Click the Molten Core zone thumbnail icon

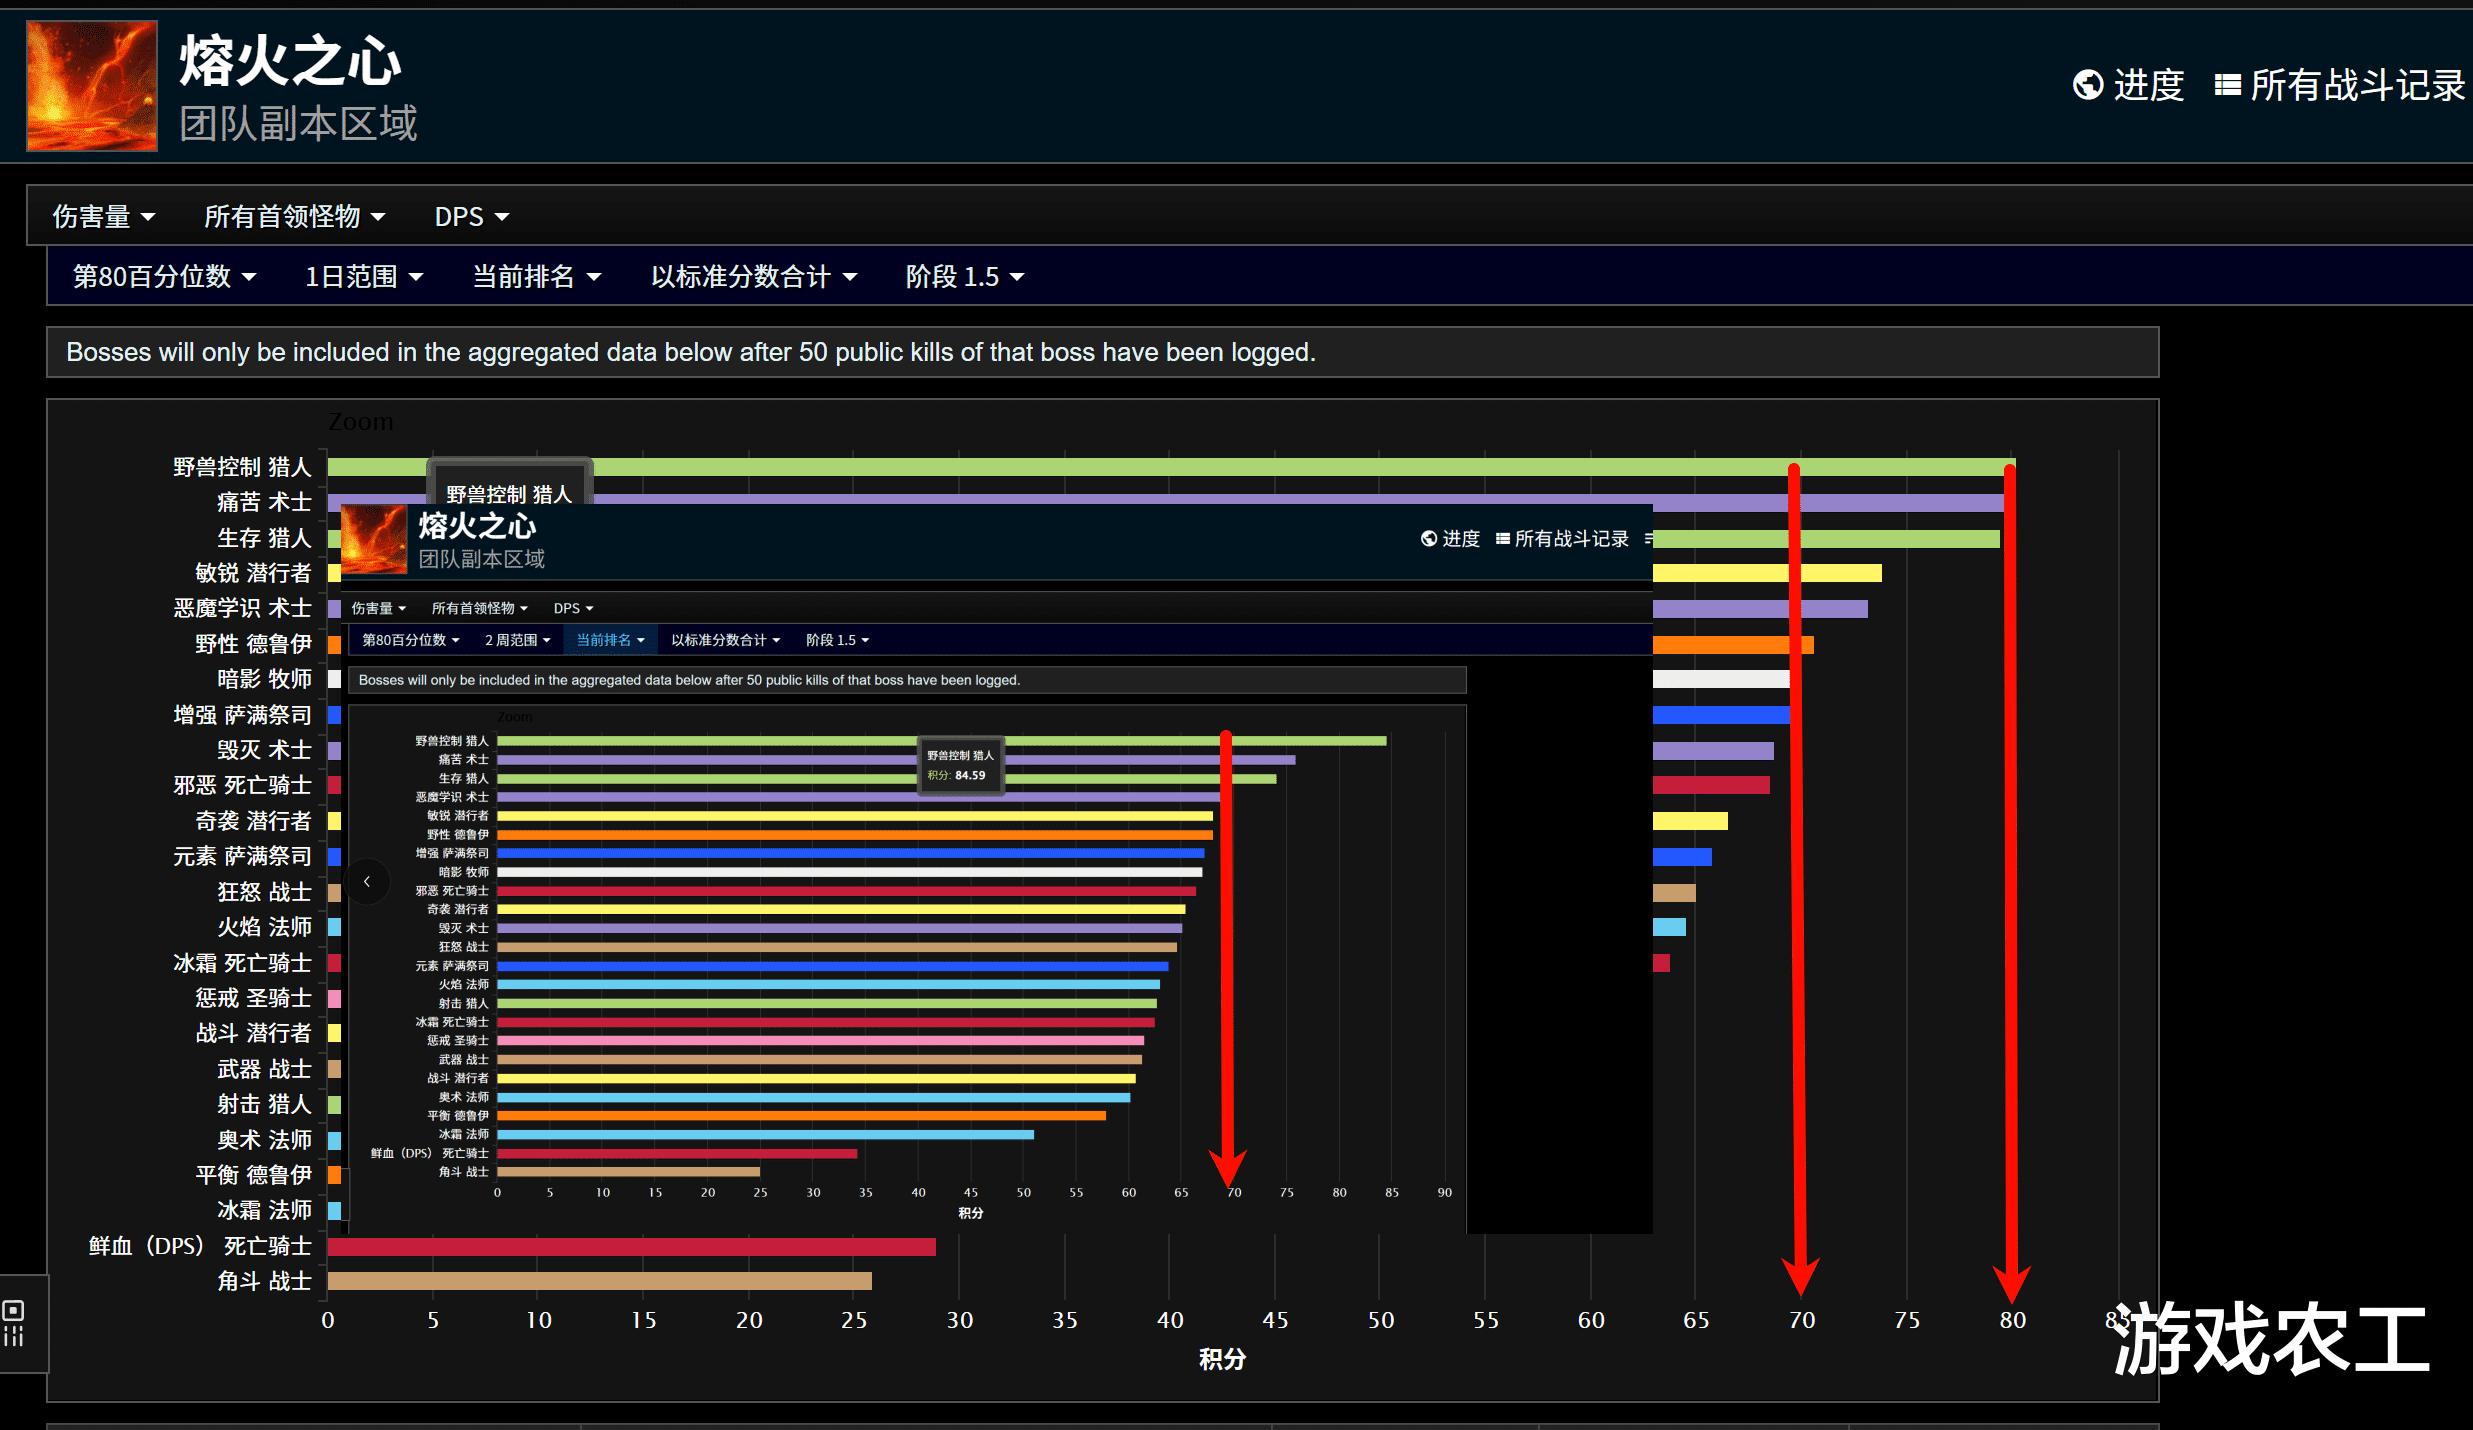tap(92, 86)
